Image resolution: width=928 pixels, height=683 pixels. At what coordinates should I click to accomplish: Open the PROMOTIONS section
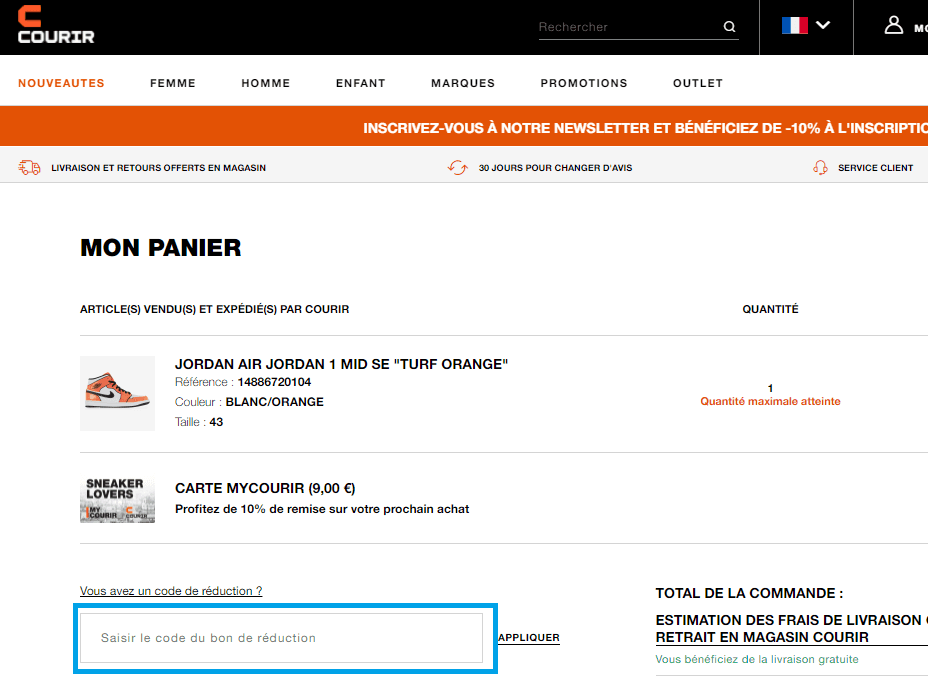[x=584, y=84]
